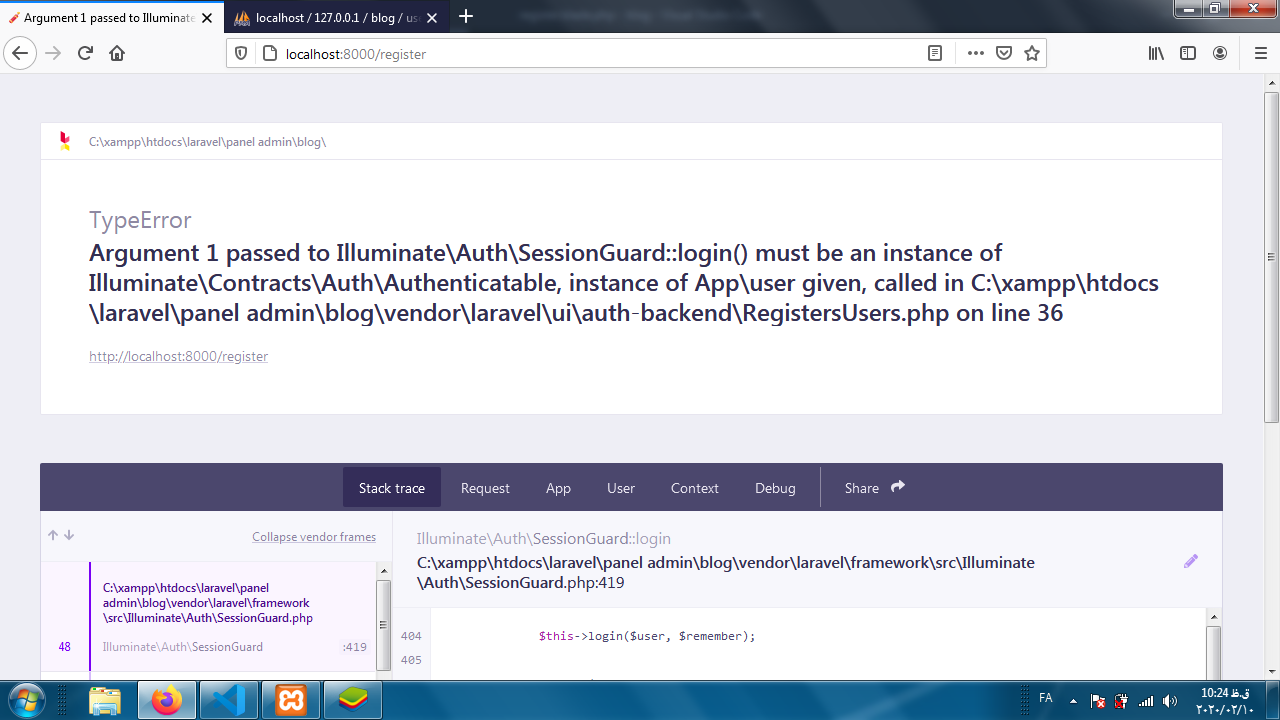Open the Library bookshelf icon
Viewport: 1280px width, 720px height.
click(1156, 54)
